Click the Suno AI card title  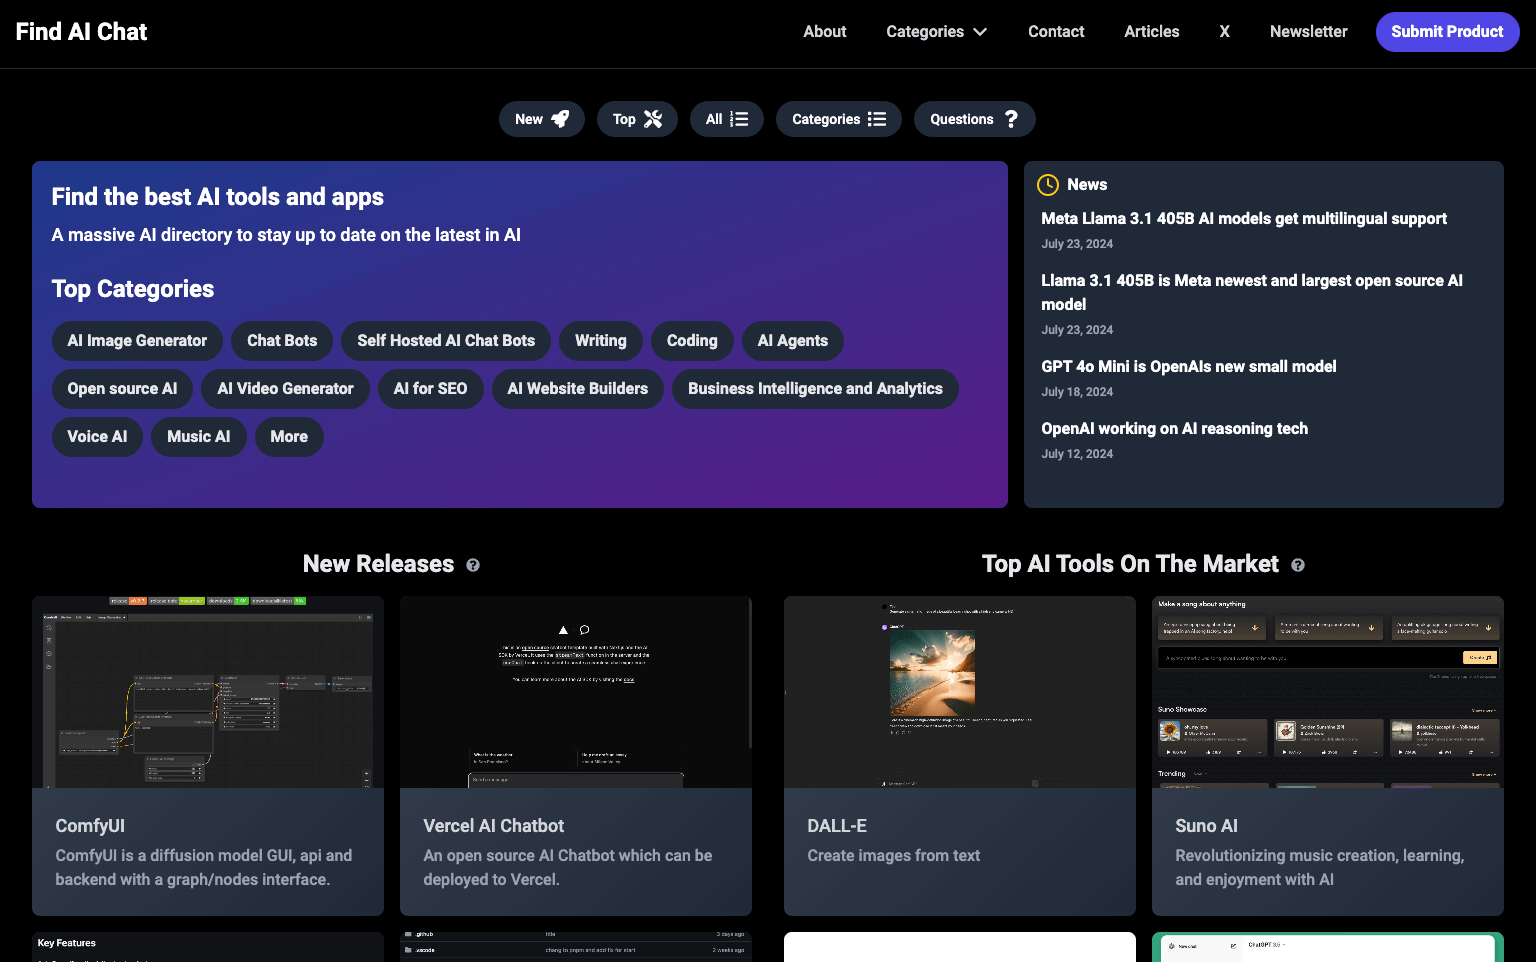click(x=1207, y=826)
